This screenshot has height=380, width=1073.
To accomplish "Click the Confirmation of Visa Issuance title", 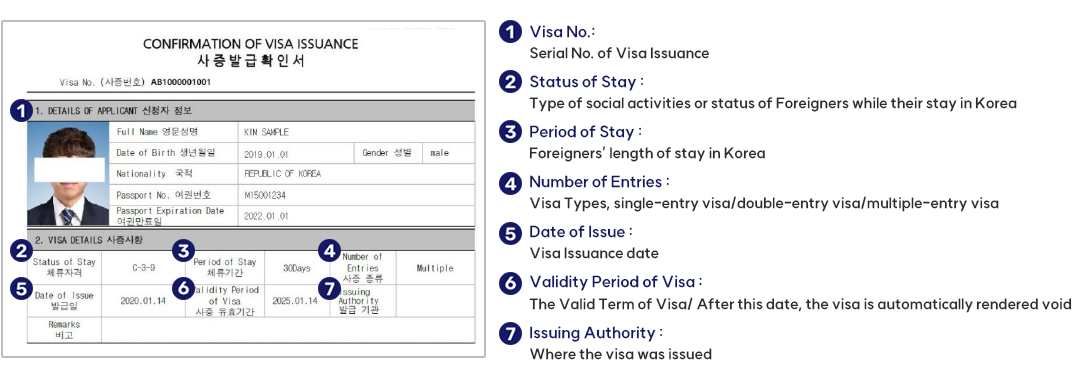I will coord(250,44).
